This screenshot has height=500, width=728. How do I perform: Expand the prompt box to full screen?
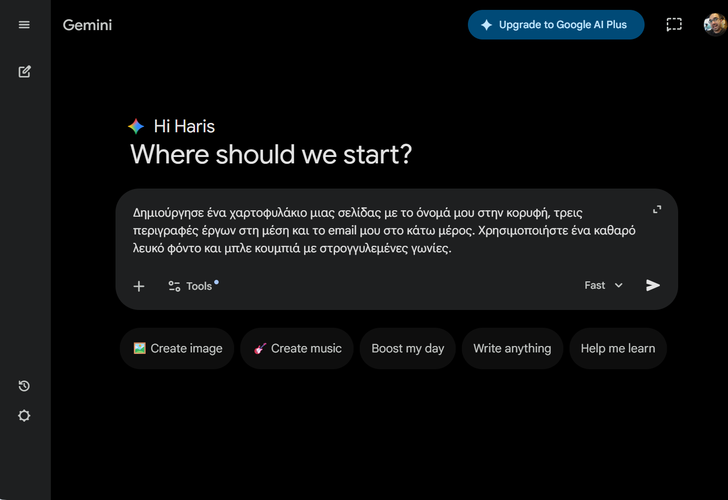point(657,210)
